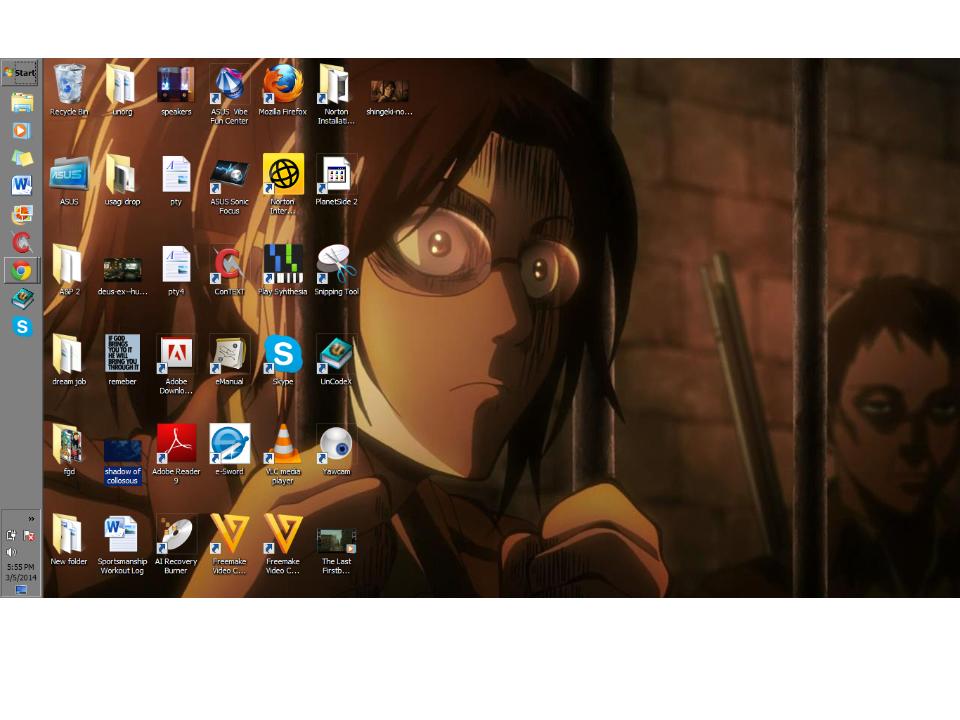This screenshot has width=960, height=720.
Task: Select the Play Synthesia shortcut
Action: 282,270
